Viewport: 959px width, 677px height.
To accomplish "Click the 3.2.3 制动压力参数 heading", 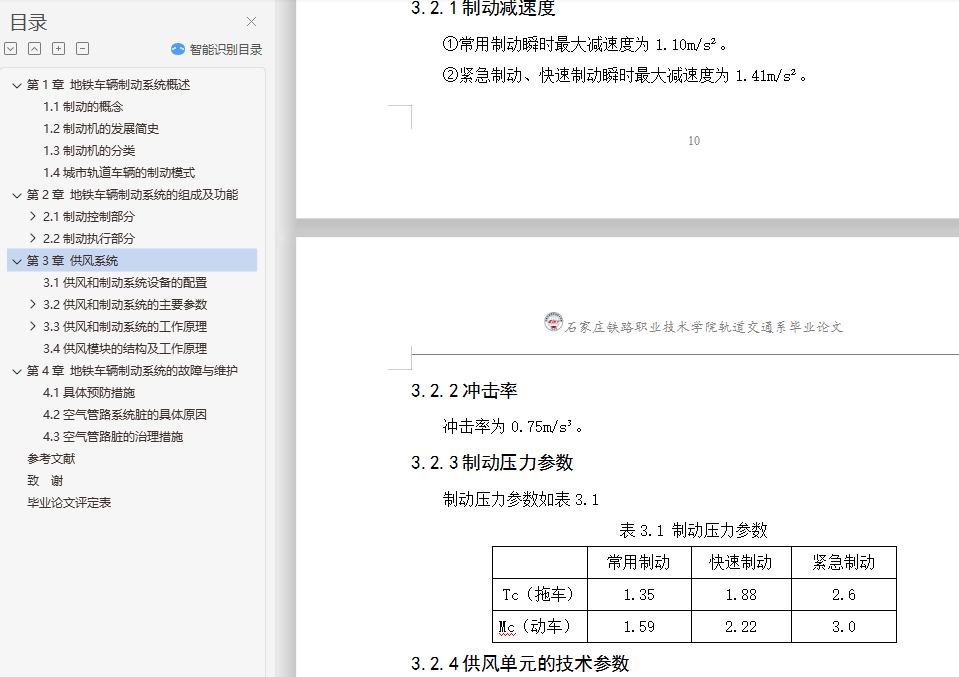I will [x=492, y=463].
